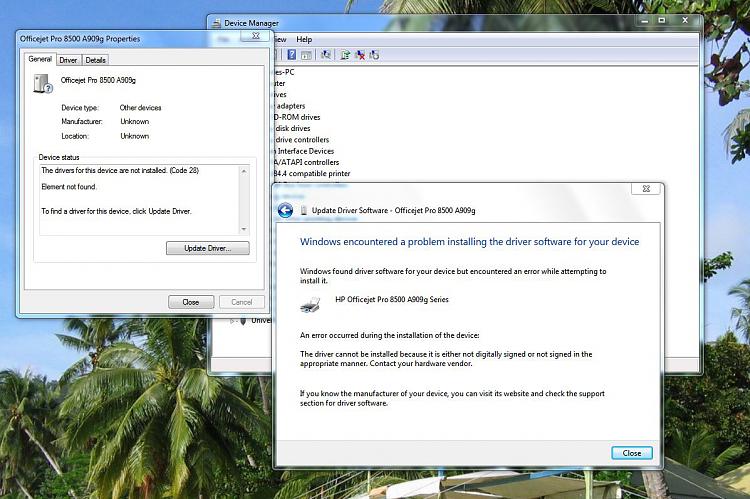Click the last Device Manager toolbar icon

374,55
